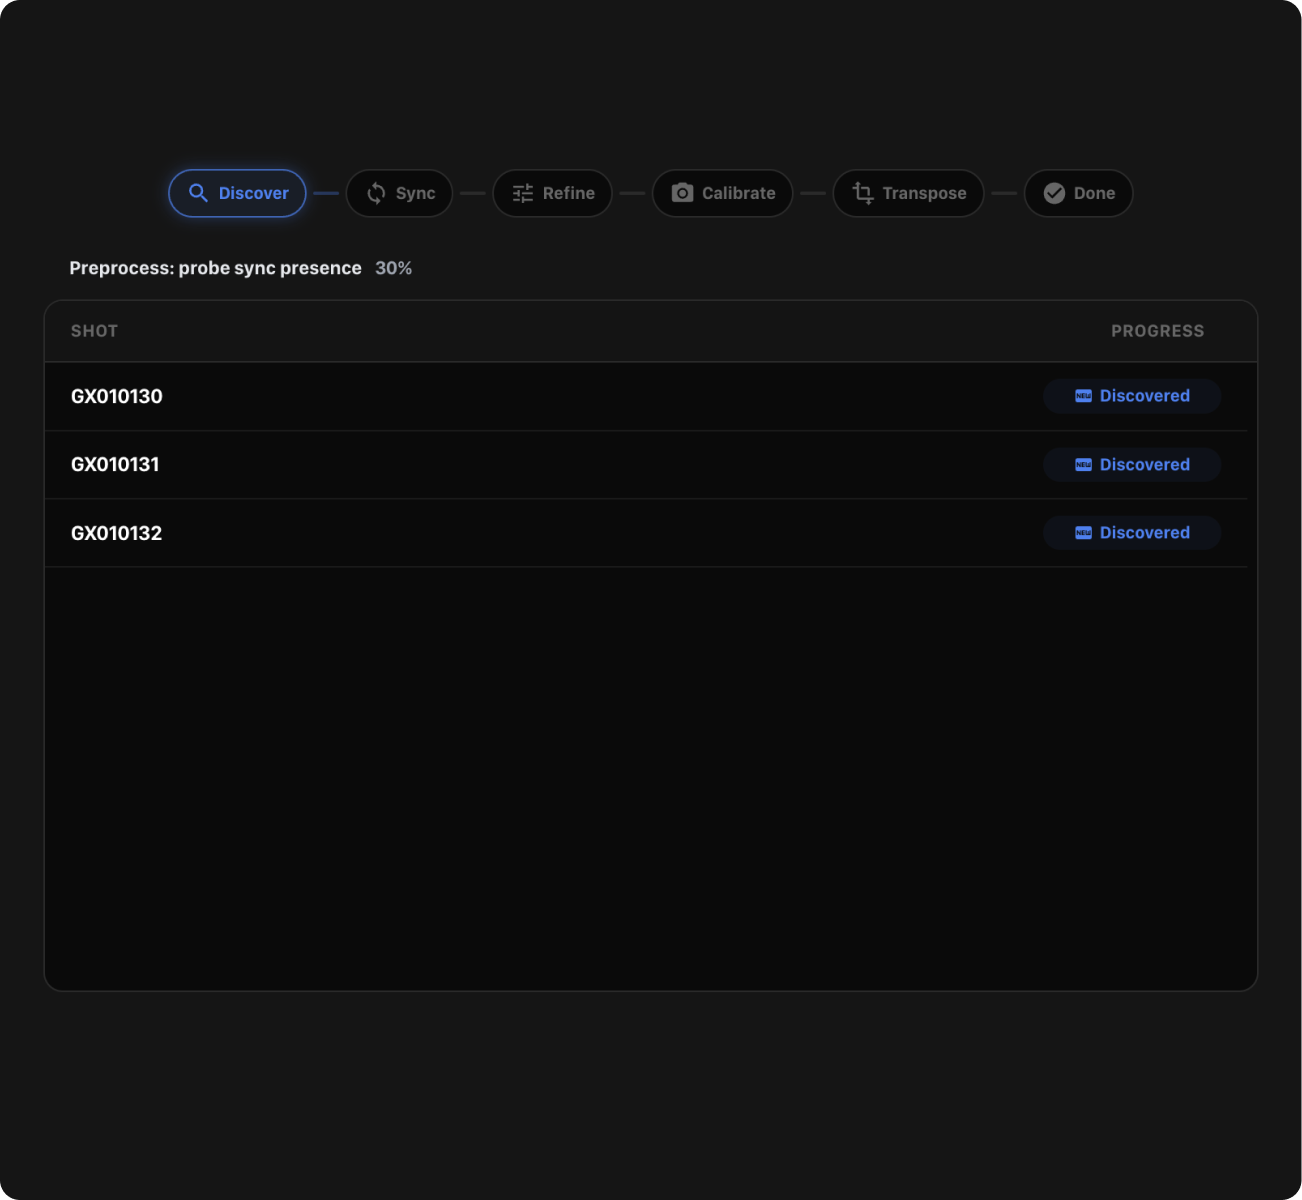Screen dimensions: 1302x1200
Task: Click the Preprocess: probe sync presence label
Action: point(215,268)
